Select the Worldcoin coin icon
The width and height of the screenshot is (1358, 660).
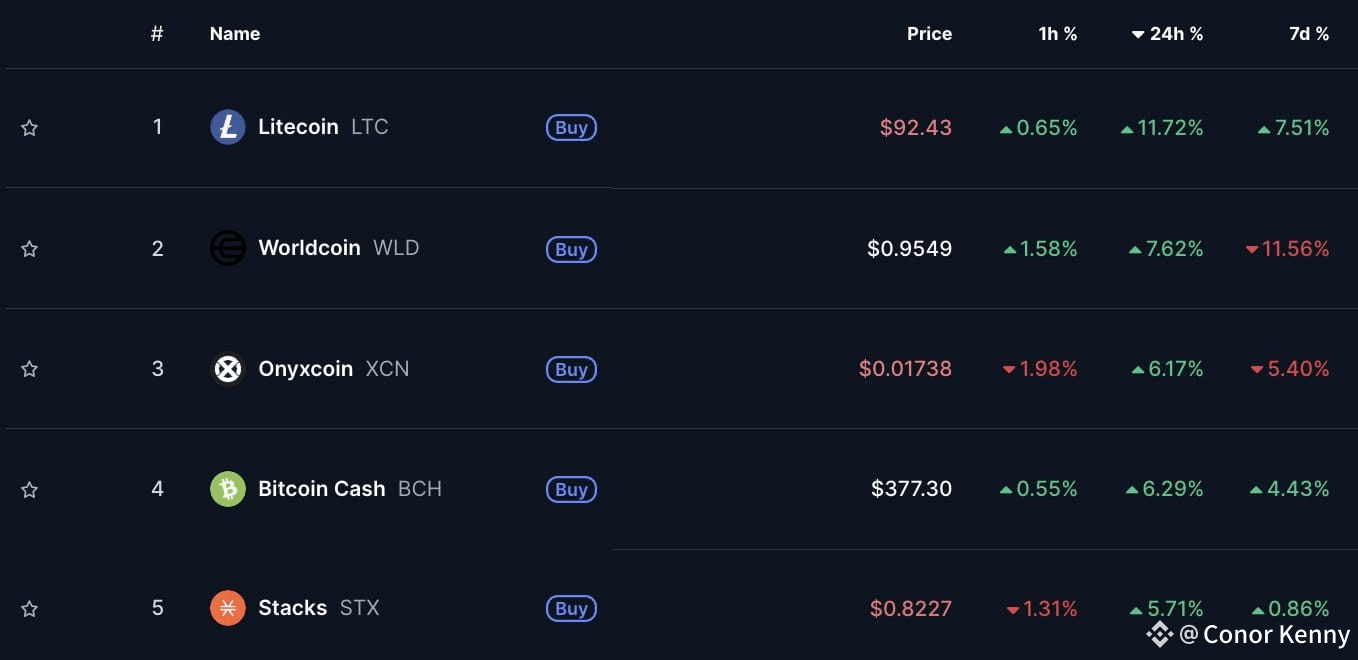pos(228,248)
